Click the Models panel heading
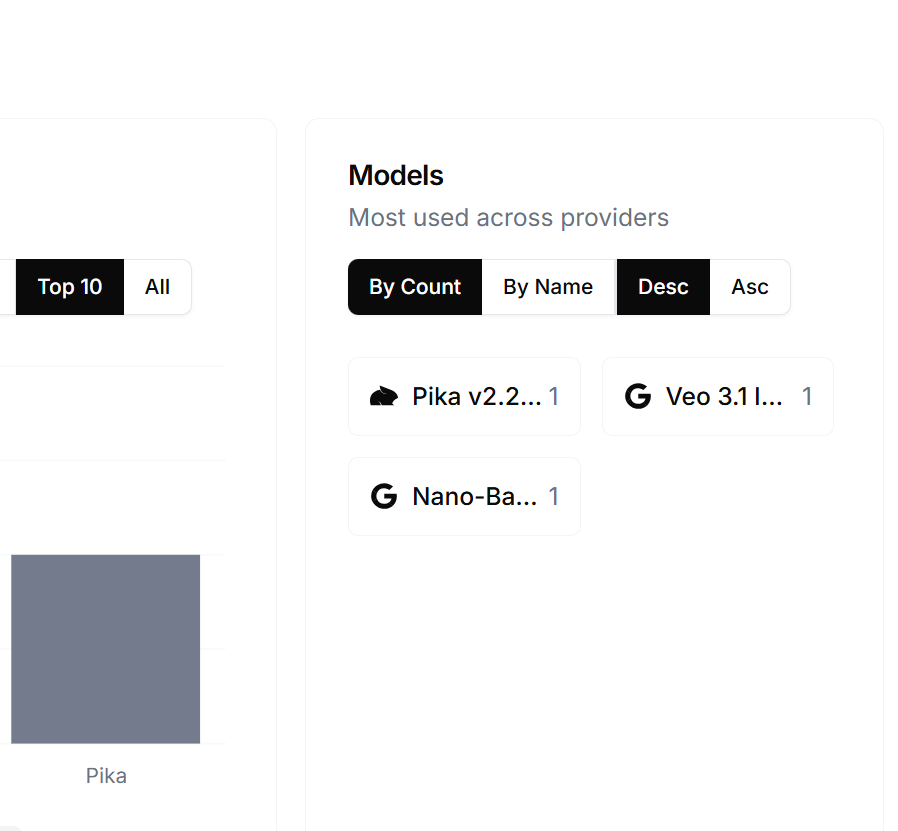 pyautogui.click(x=396, y=175)
